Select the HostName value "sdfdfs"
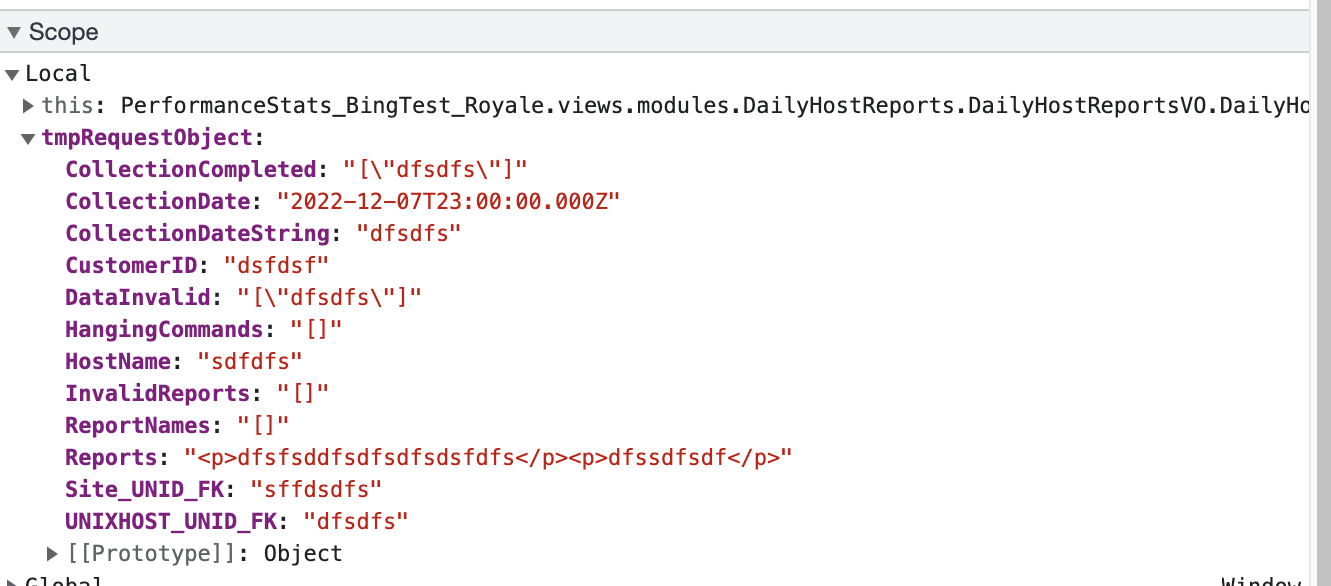Viewport: 1331px width, 586px height. pyautogui.click(x=267, y=361)
